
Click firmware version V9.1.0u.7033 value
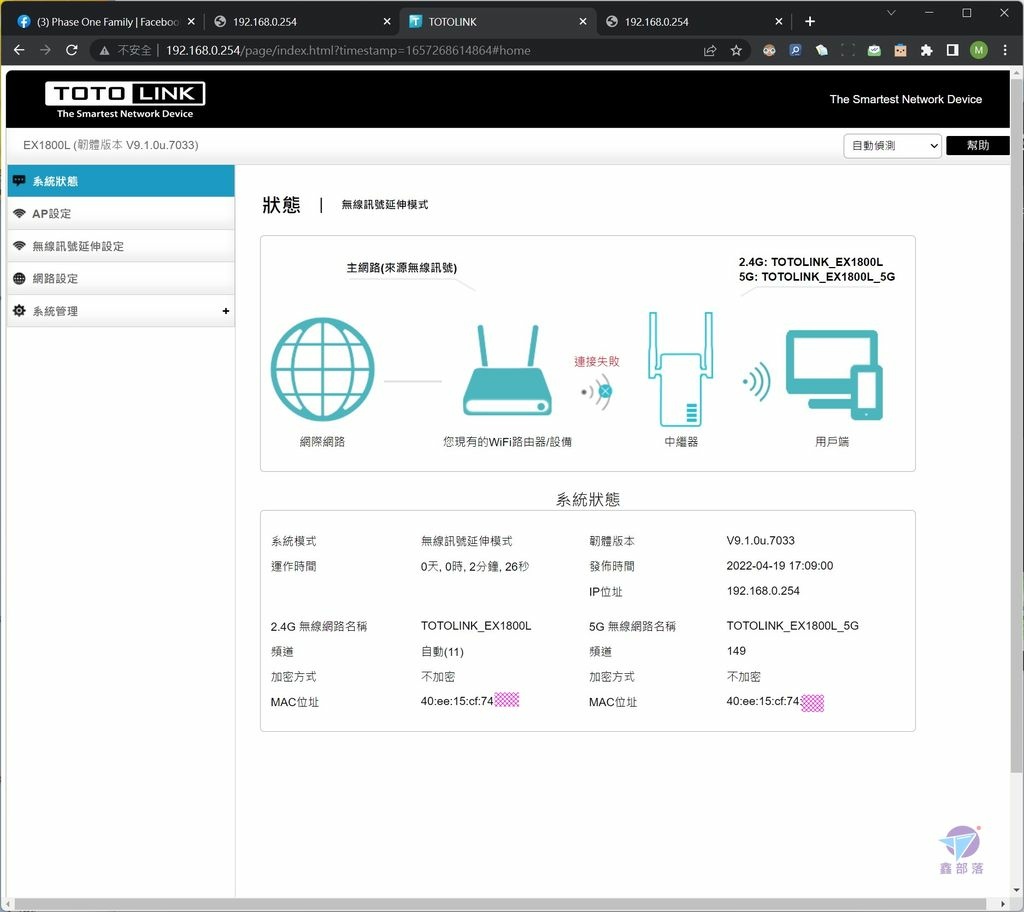[x=760, y=540]
